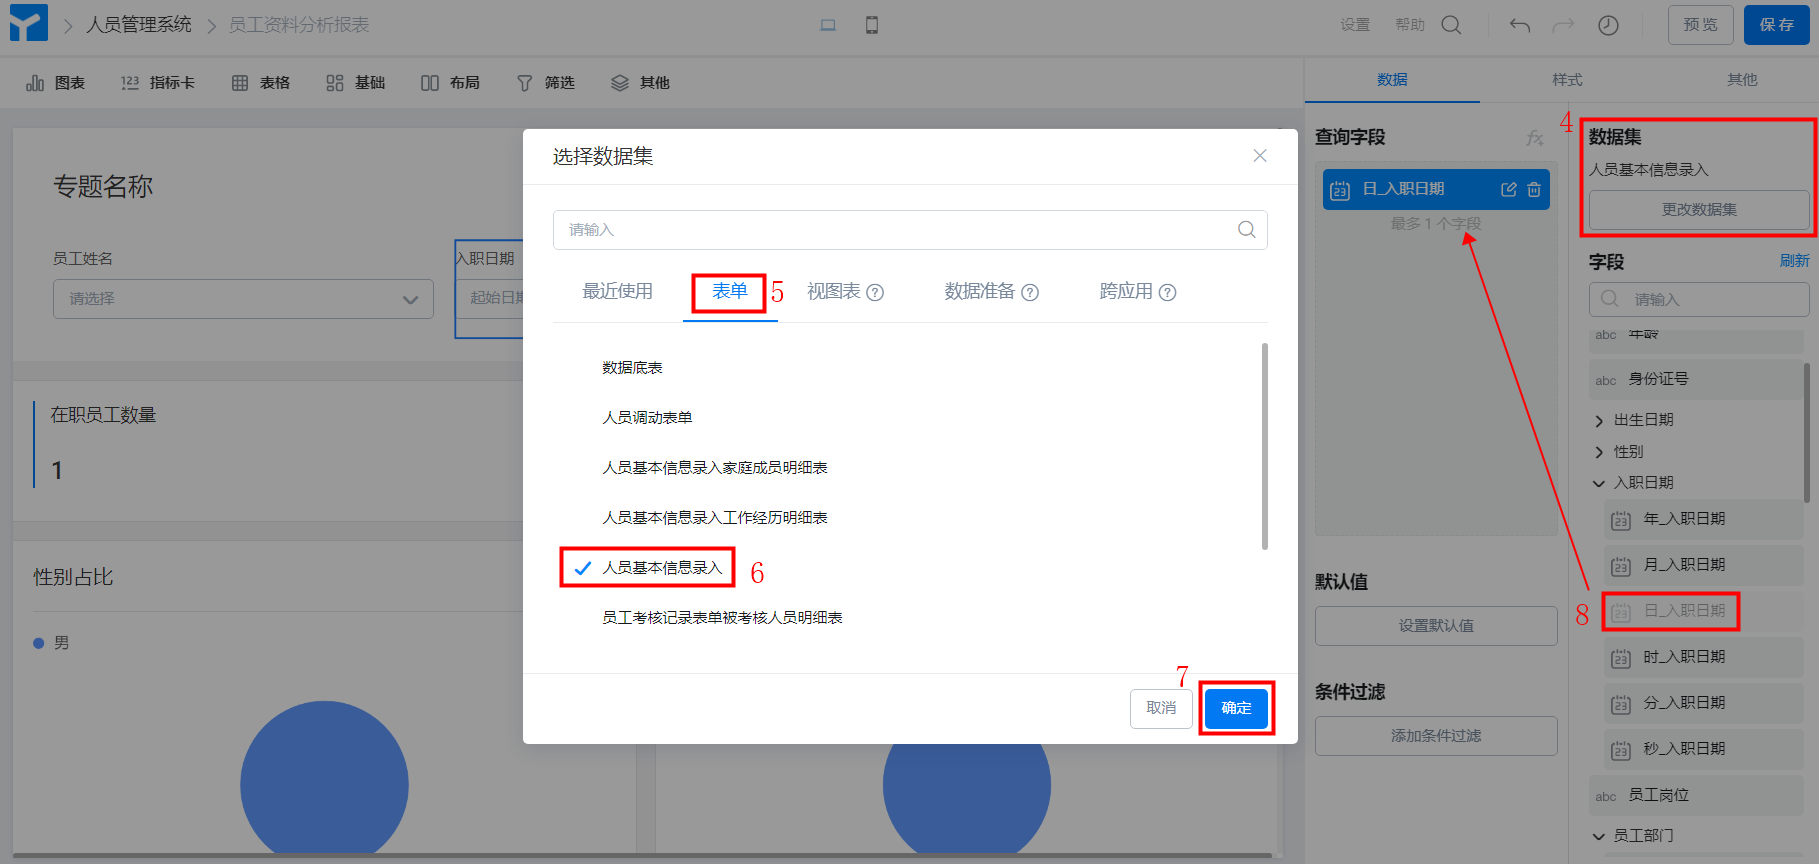Open 设置 in the top bar
This screenshot has width=1819, height=864.
[1355, 25]
